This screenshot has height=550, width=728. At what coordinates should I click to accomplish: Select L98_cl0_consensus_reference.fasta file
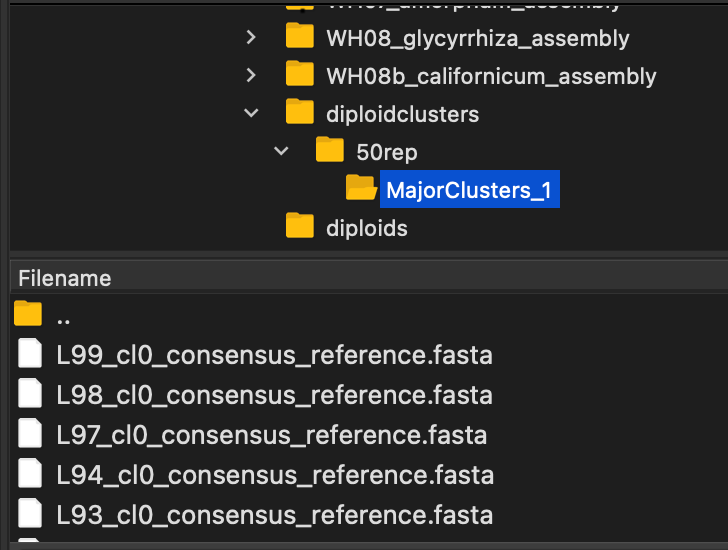coord(274,395)
